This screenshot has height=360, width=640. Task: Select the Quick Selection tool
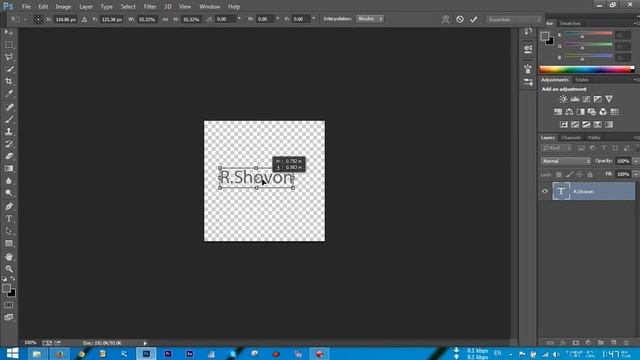(9, 69)
